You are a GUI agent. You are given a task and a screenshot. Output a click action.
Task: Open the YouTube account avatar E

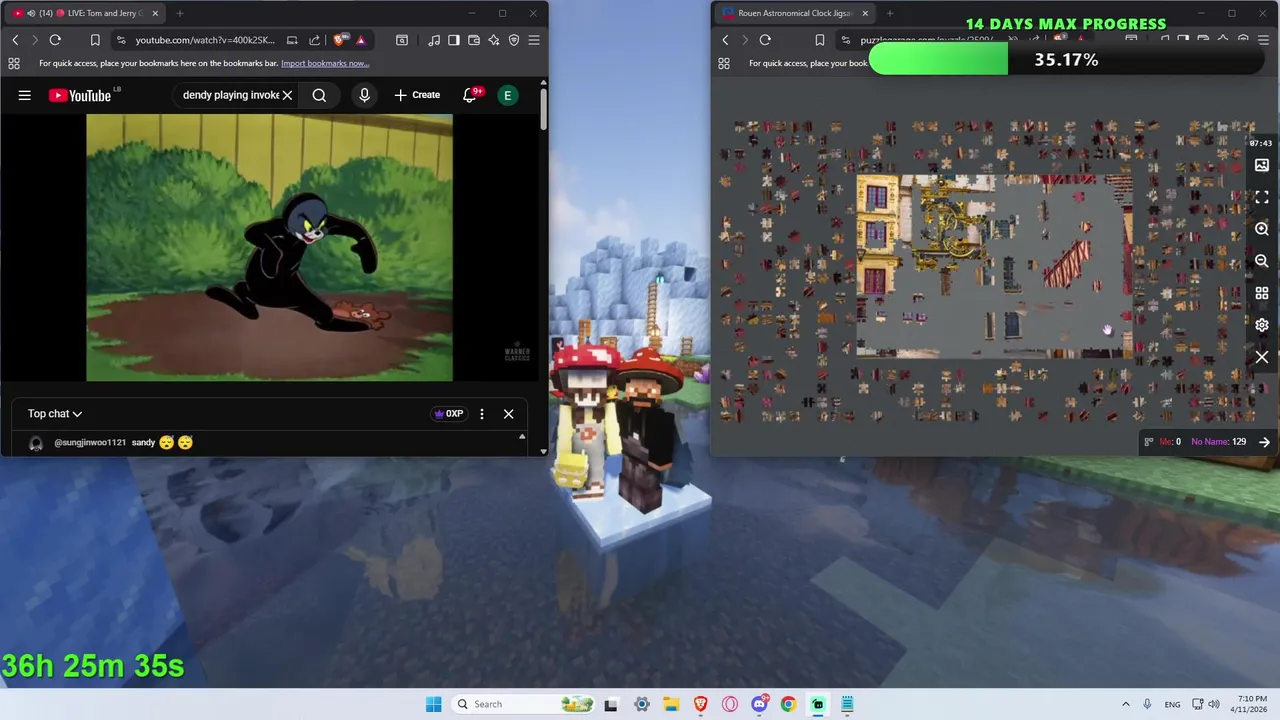[508, 95]
